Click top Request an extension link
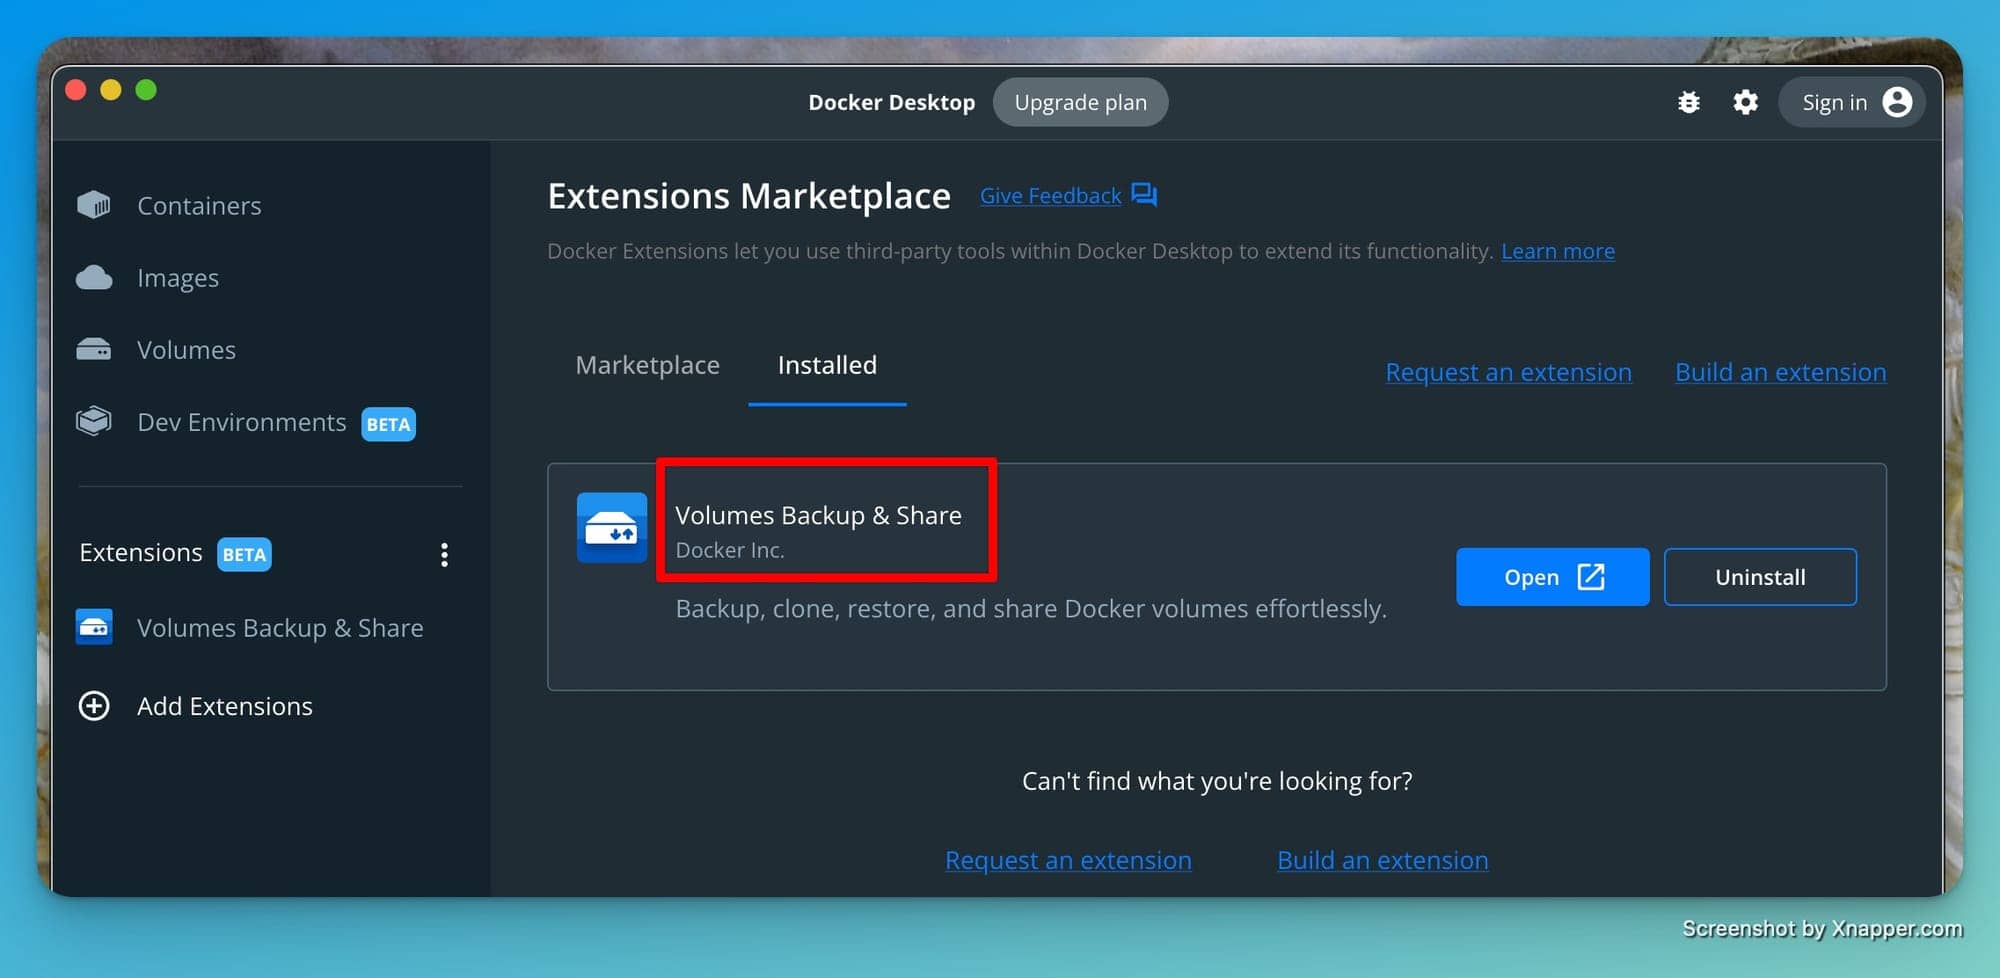 pyautogui.click(x=1509, y=372)
